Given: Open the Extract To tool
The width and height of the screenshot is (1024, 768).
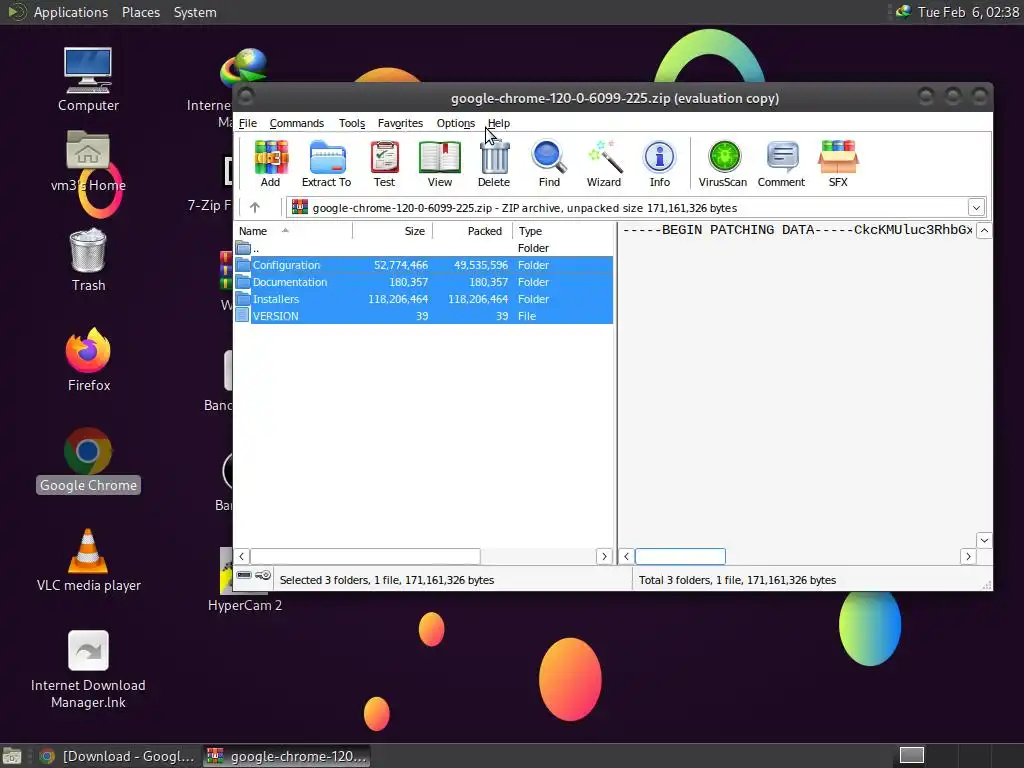Looking at the screenshot, I should tap(327, 164).
